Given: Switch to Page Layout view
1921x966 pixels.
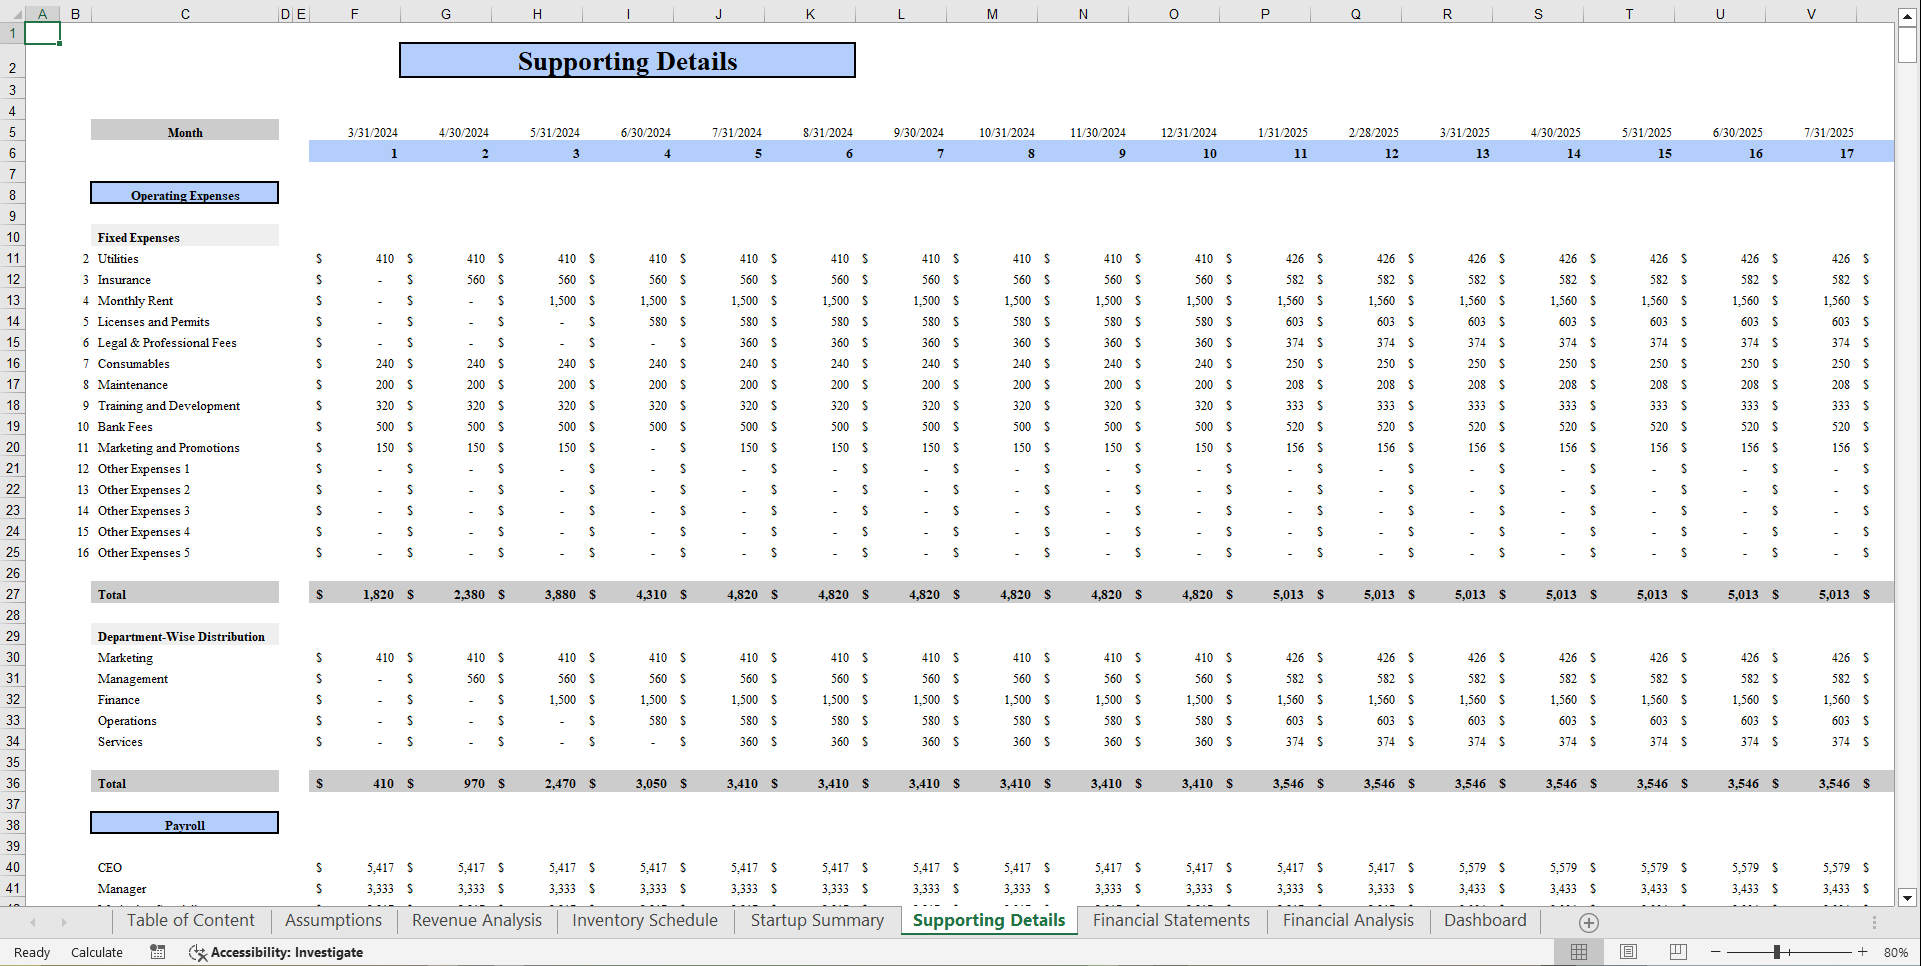Looking at the screenshot, I should 1629,952.
